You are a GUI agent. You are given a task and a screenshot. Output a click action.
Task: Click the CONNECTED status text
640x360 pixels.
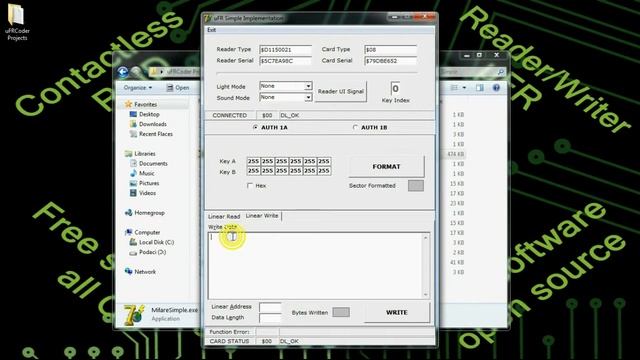pyautogui.click(x=229, y=116)
